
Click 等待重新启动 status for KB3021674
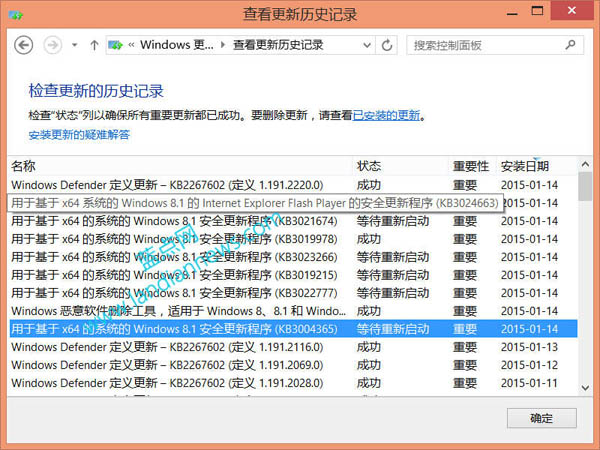click(393, 221)
